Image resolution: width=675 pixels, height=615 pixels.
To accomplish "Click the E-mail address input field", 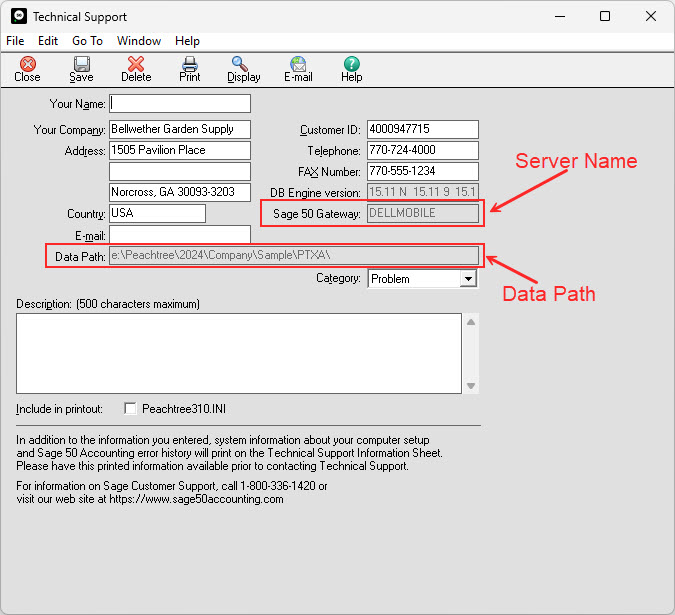I will pos(179,234).
